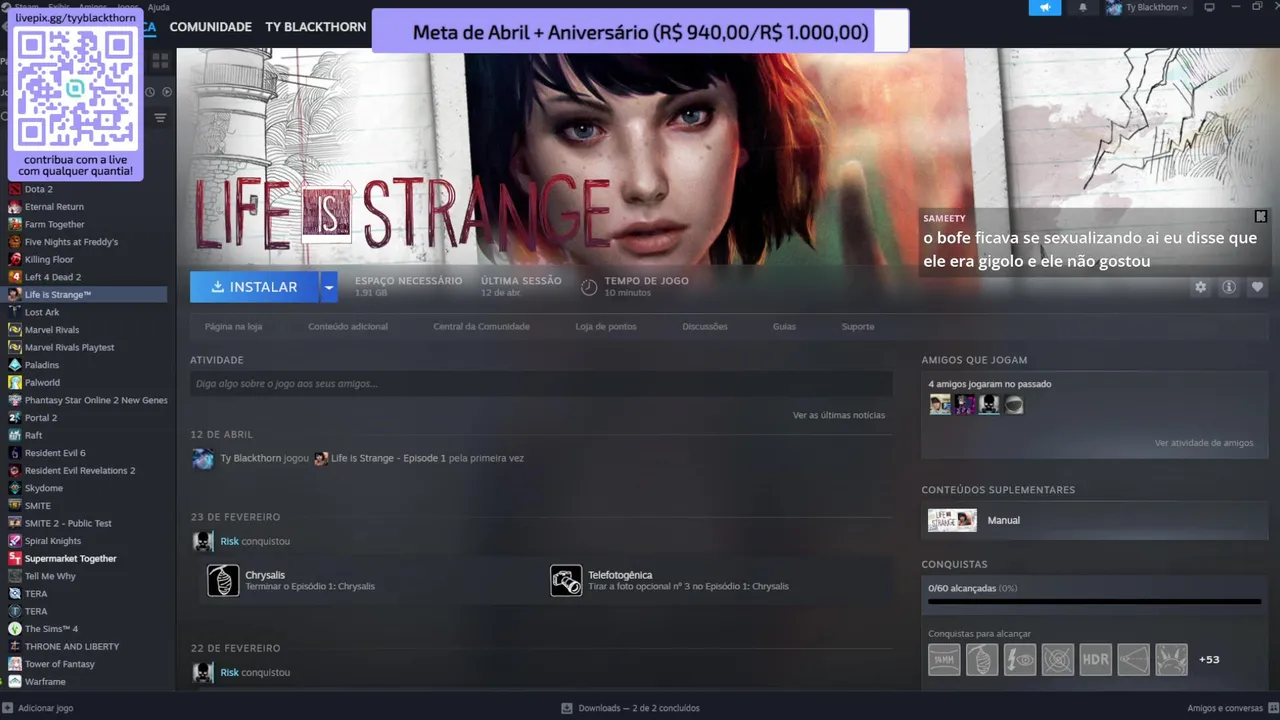This screenshot has height=720, width=1280.
Task: Open the Ajuda menu
Action: coord(158,7)
